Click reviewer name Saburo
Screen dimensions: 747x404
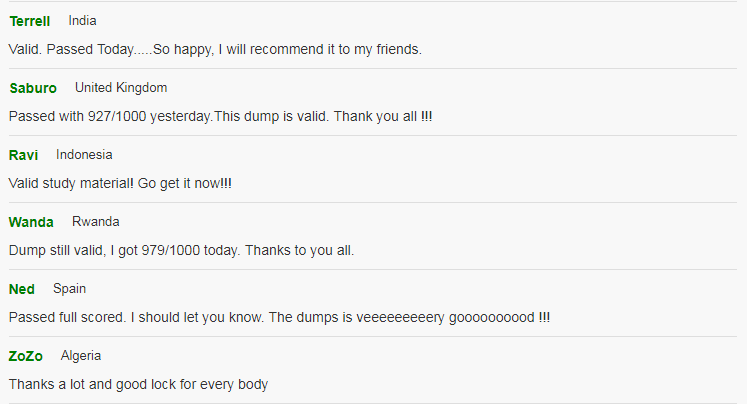point(33,88)
